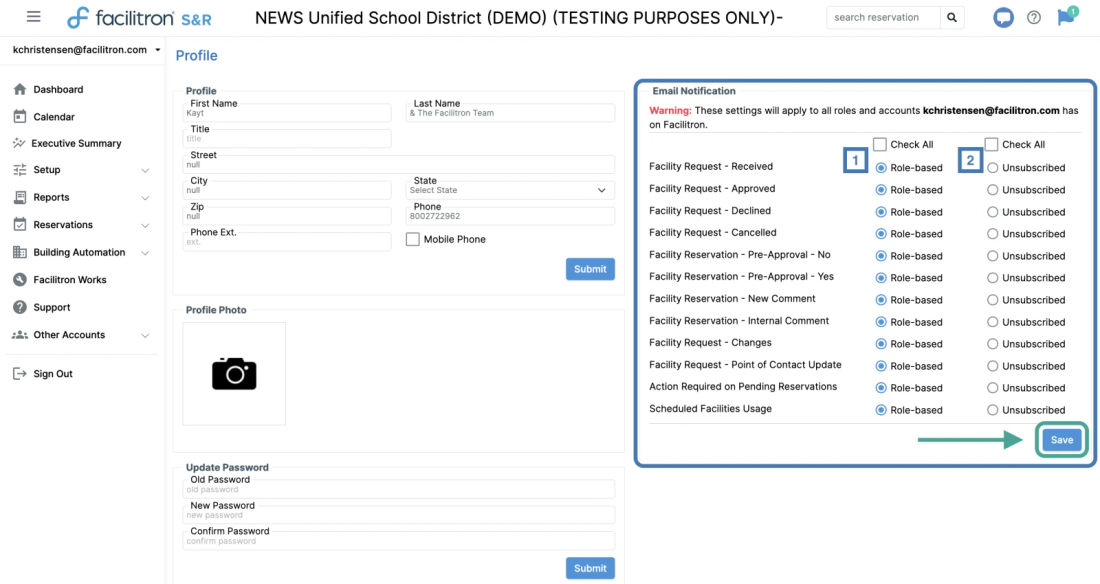
Task: Choose Sign Out in sidebar
Action: point(53,373)
